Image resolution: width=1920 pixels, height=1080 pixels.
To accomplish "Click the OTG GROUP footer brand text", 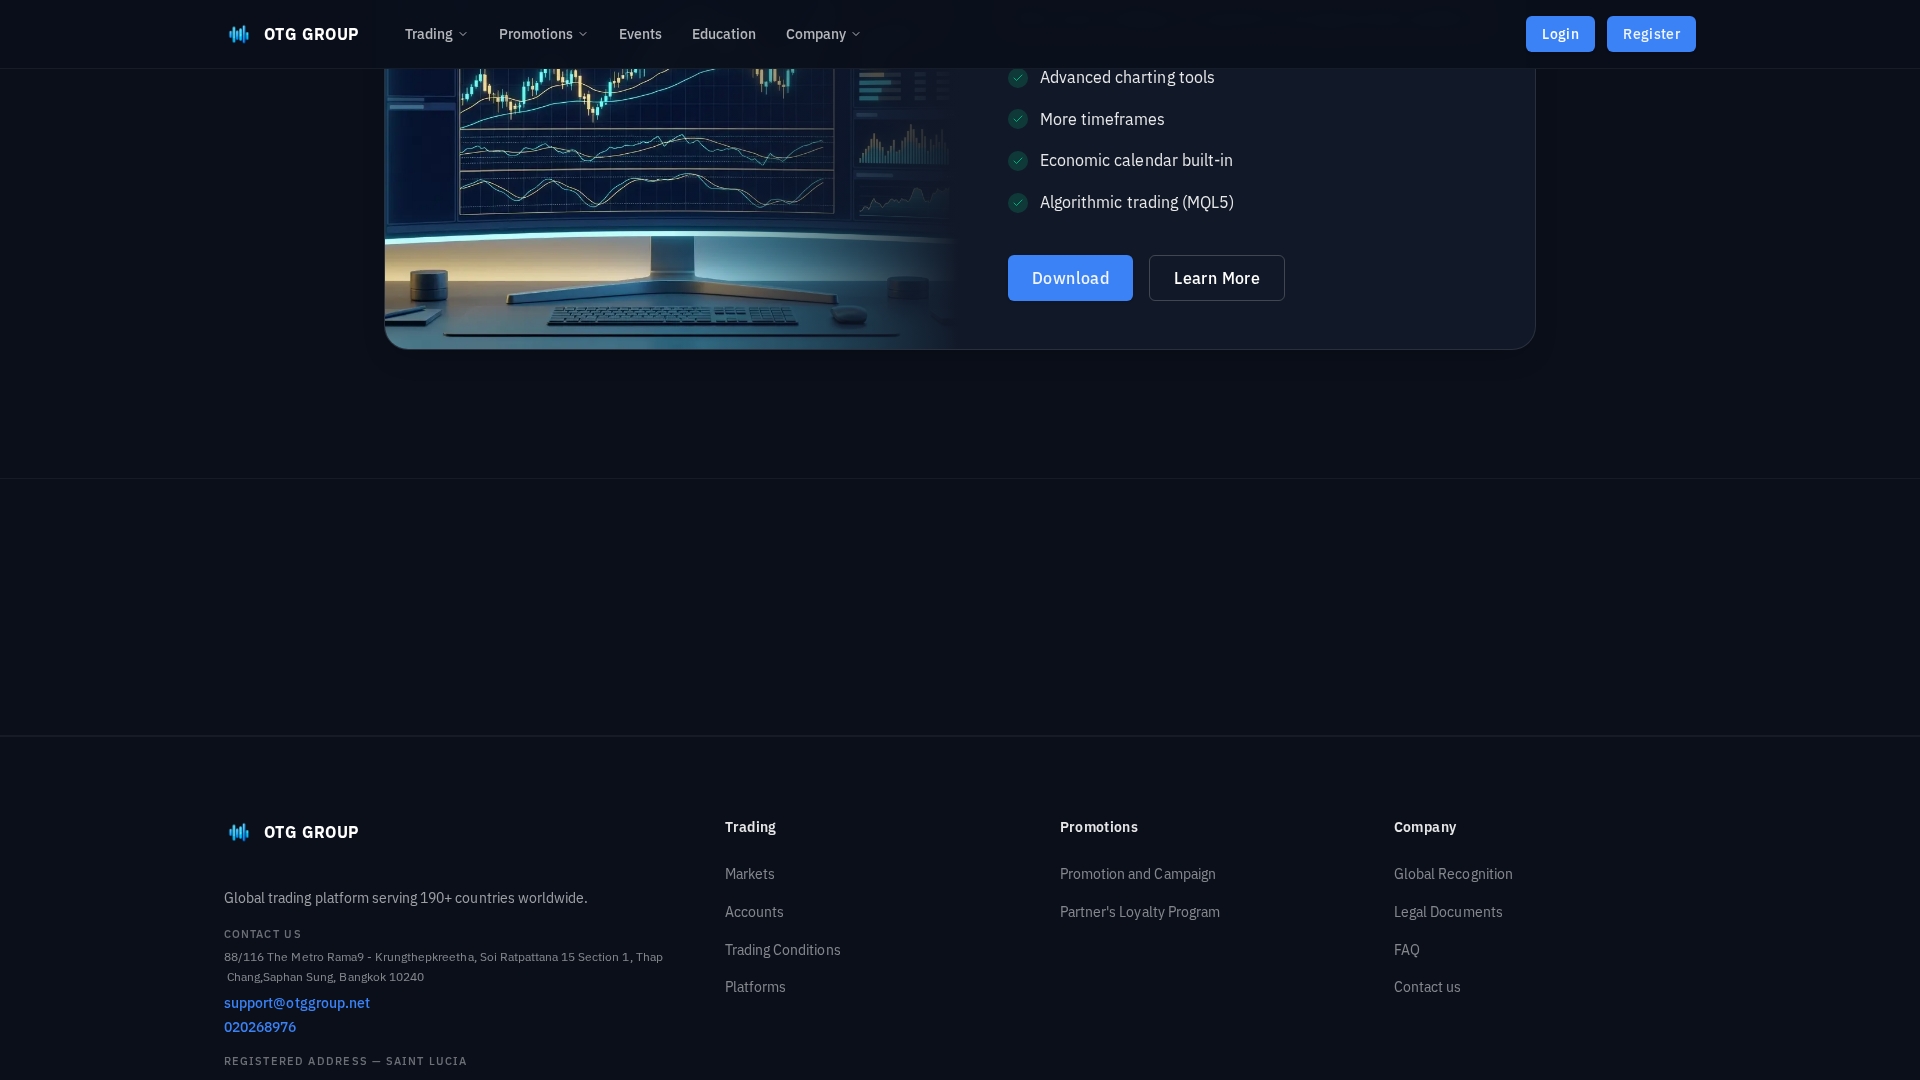I will click(311, 832).
